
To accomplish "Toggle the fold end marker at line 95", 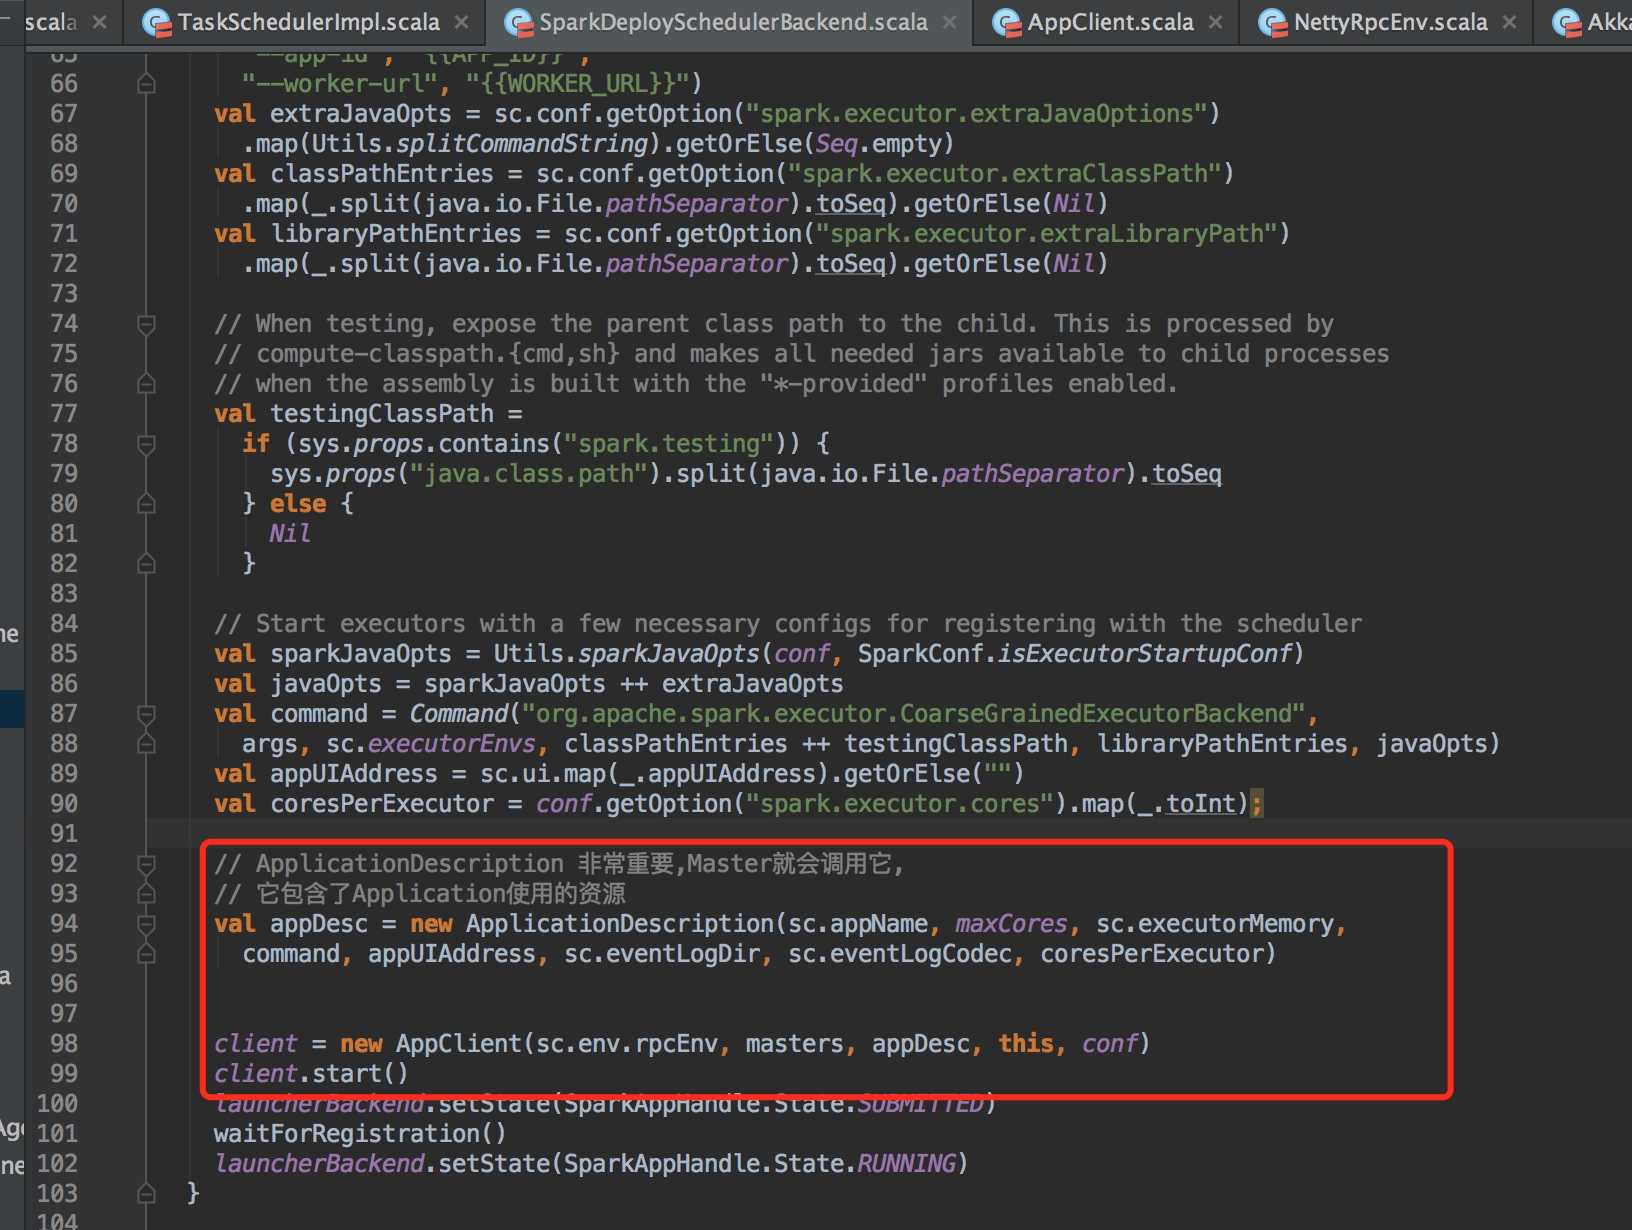I will (x=146, y=954).
